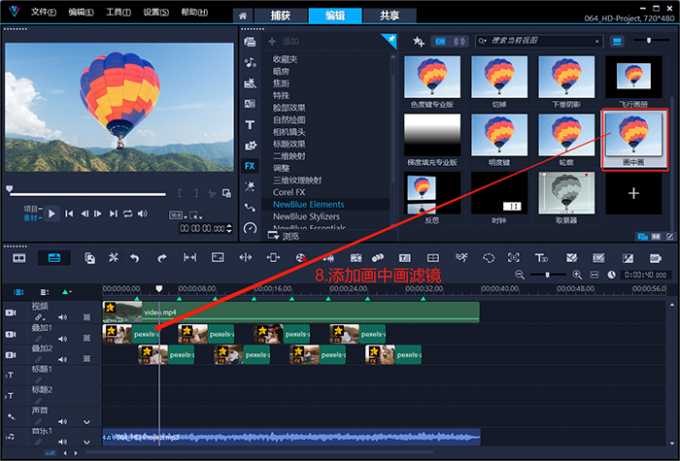
Task: Mute the 叠加2 overlay track
Action: click(x=62, y=359)
